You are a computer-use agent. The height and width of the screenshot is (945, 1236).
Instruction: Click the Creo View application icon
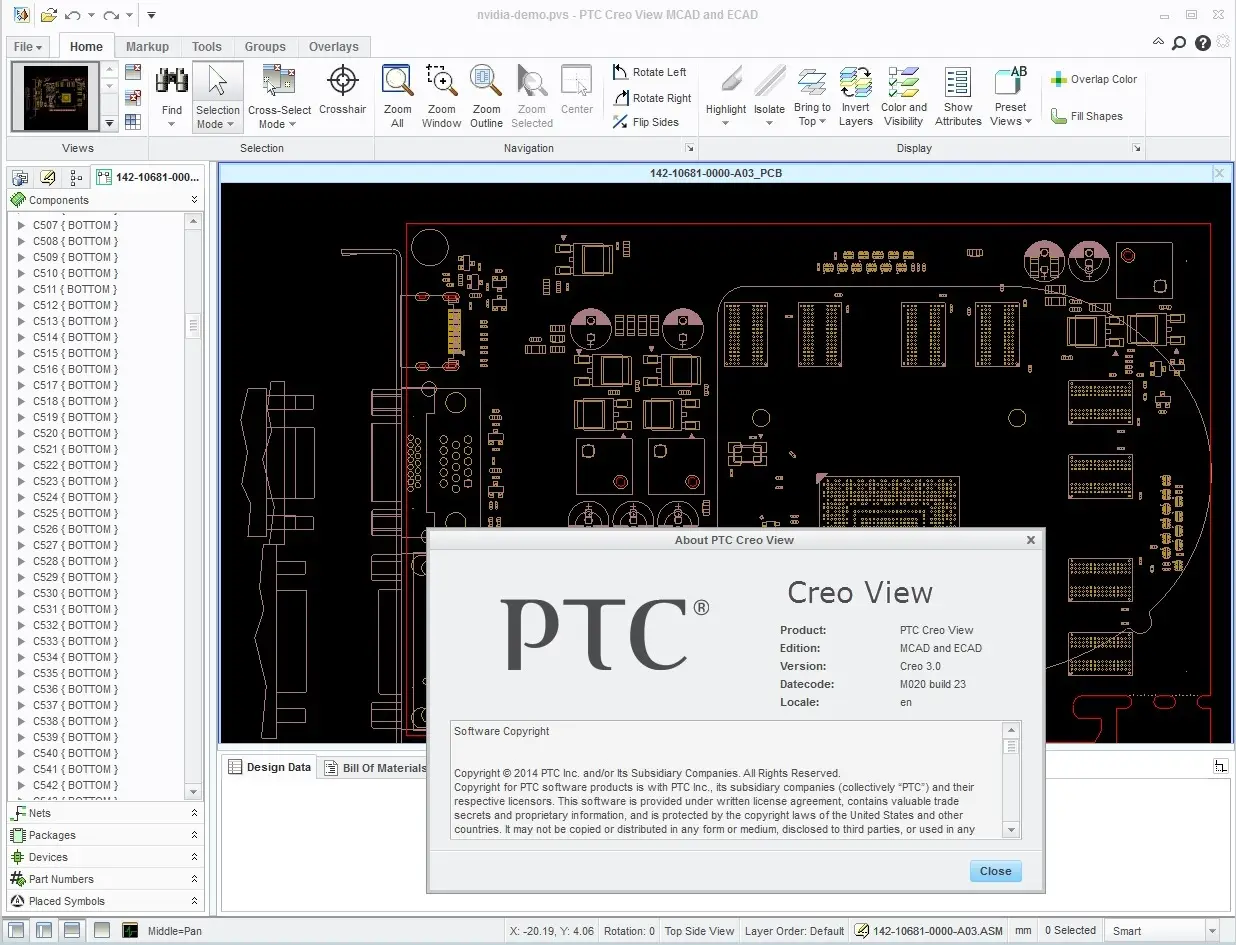click(x=20, y=15)
